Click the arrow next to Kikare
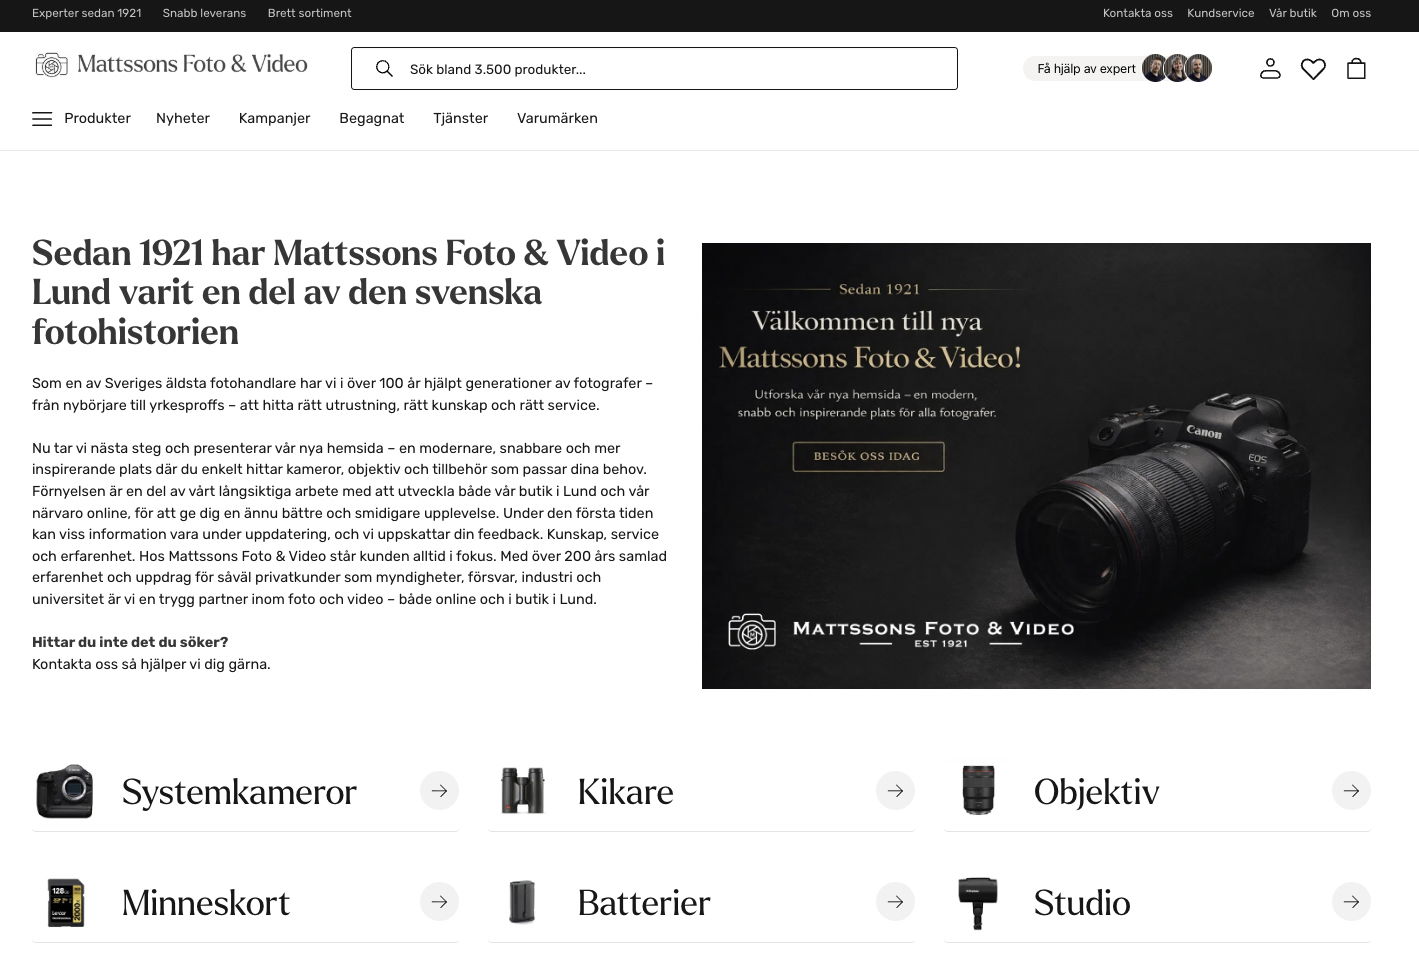This screenshot has width=1419, height=965. click(895, 791)
